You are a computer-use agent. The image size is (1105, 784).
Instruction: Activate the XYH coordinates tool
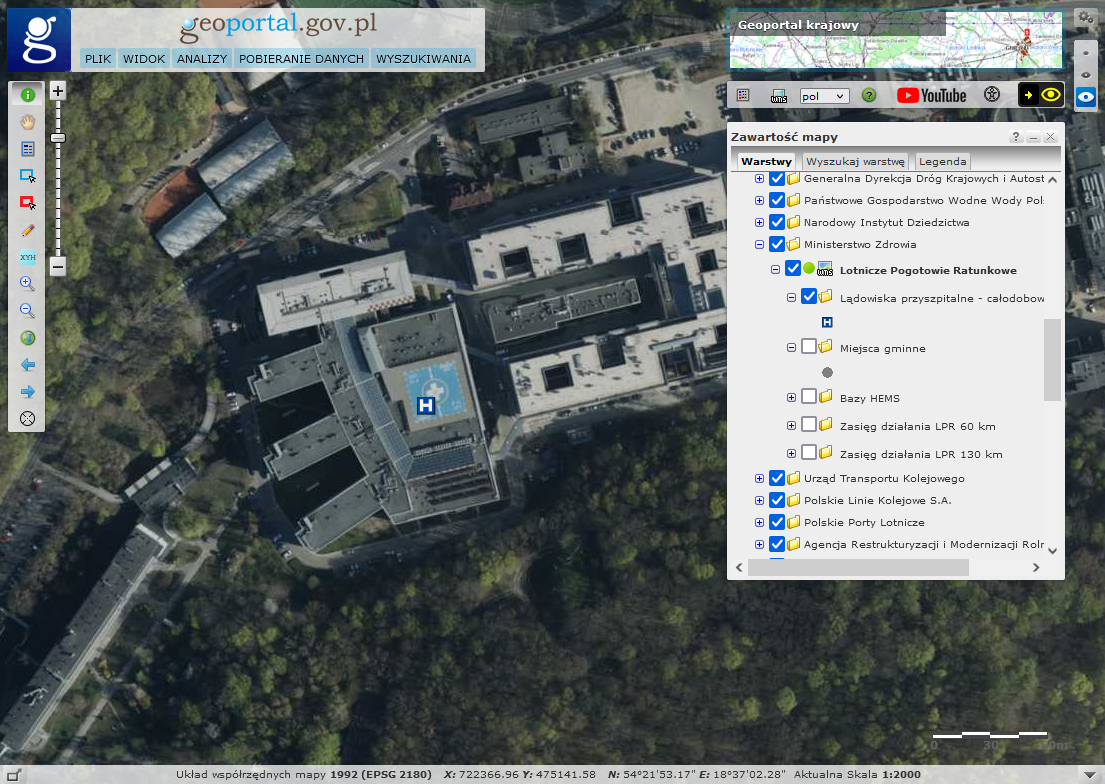[27, 257]
